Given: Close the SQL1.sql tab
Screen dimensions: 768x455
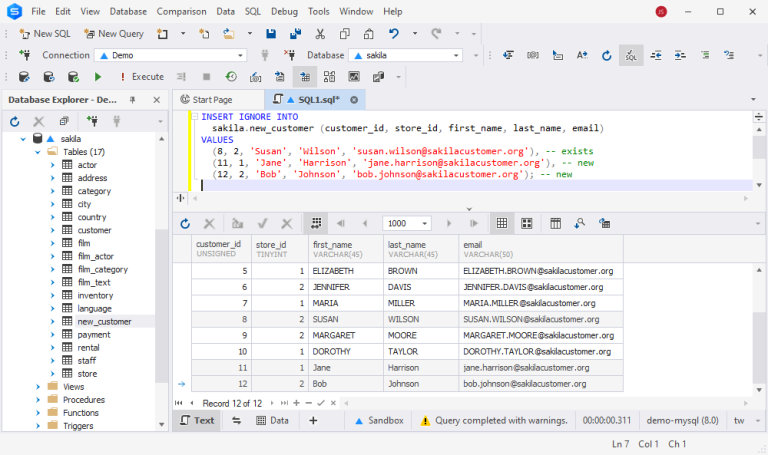Looking at the screenshot, I should tap(354, 99).
